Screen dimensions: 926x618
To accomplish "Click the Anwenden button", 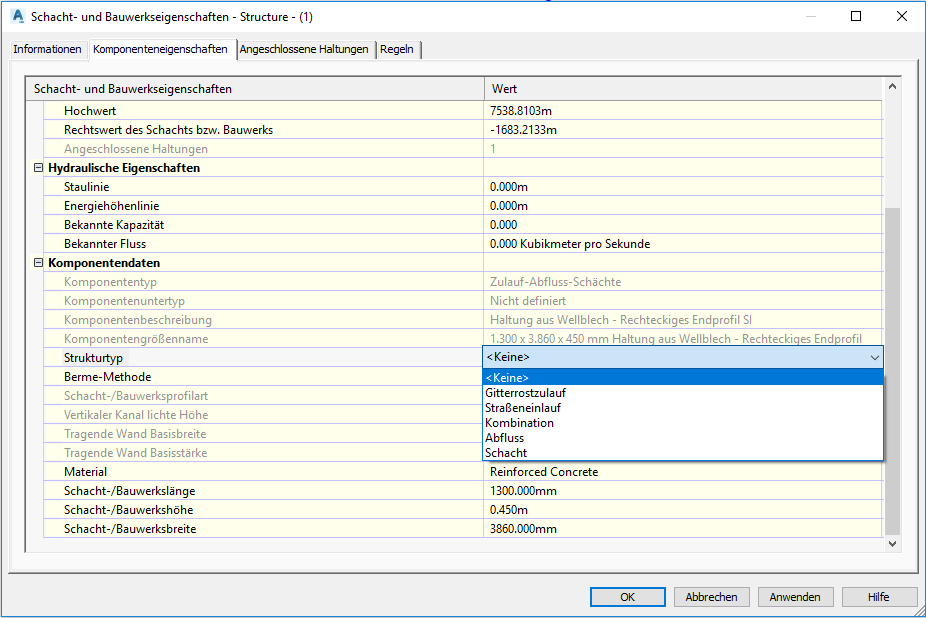I will (794, 597).
